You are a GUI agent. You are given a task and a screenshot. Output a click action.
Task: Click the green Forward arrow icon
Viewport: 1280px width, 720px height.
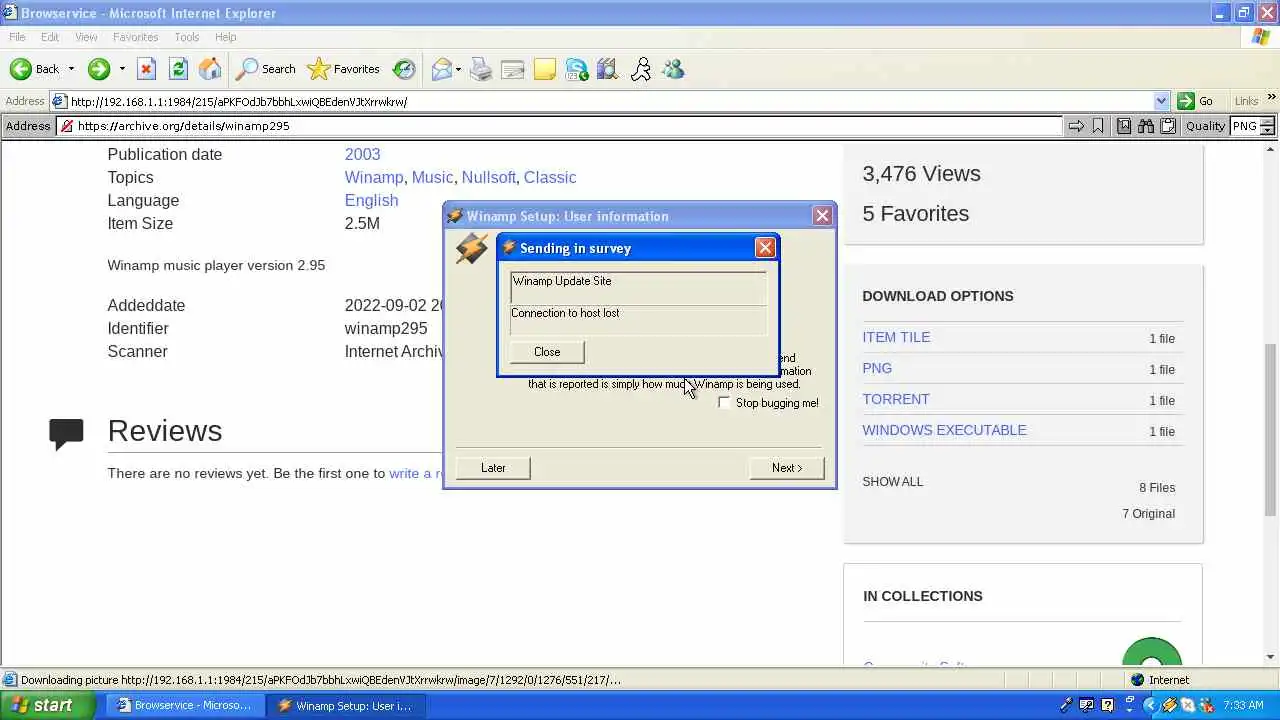point(98,69)
